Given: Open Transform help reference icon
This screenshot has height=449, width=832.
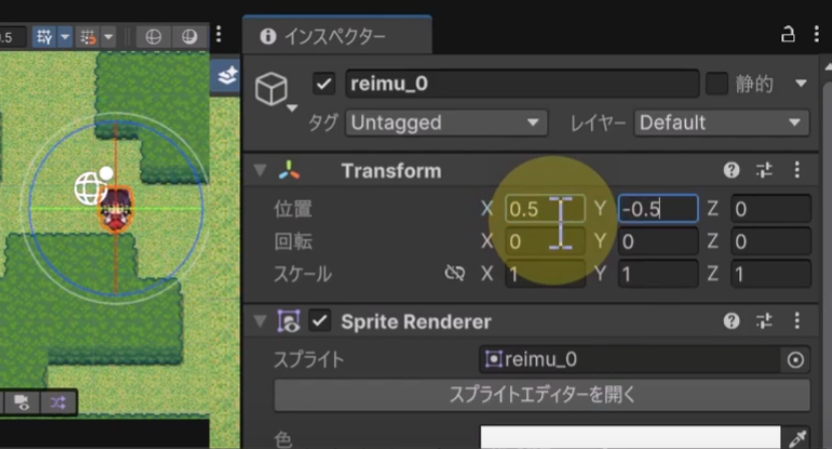Looking at the screenshot, I should [x=731, y=170].
